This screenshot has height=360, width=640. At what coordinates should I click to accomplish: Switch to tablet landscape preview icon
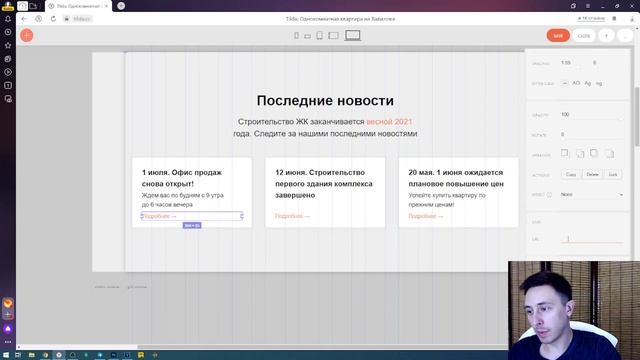(x=333, y=36)
